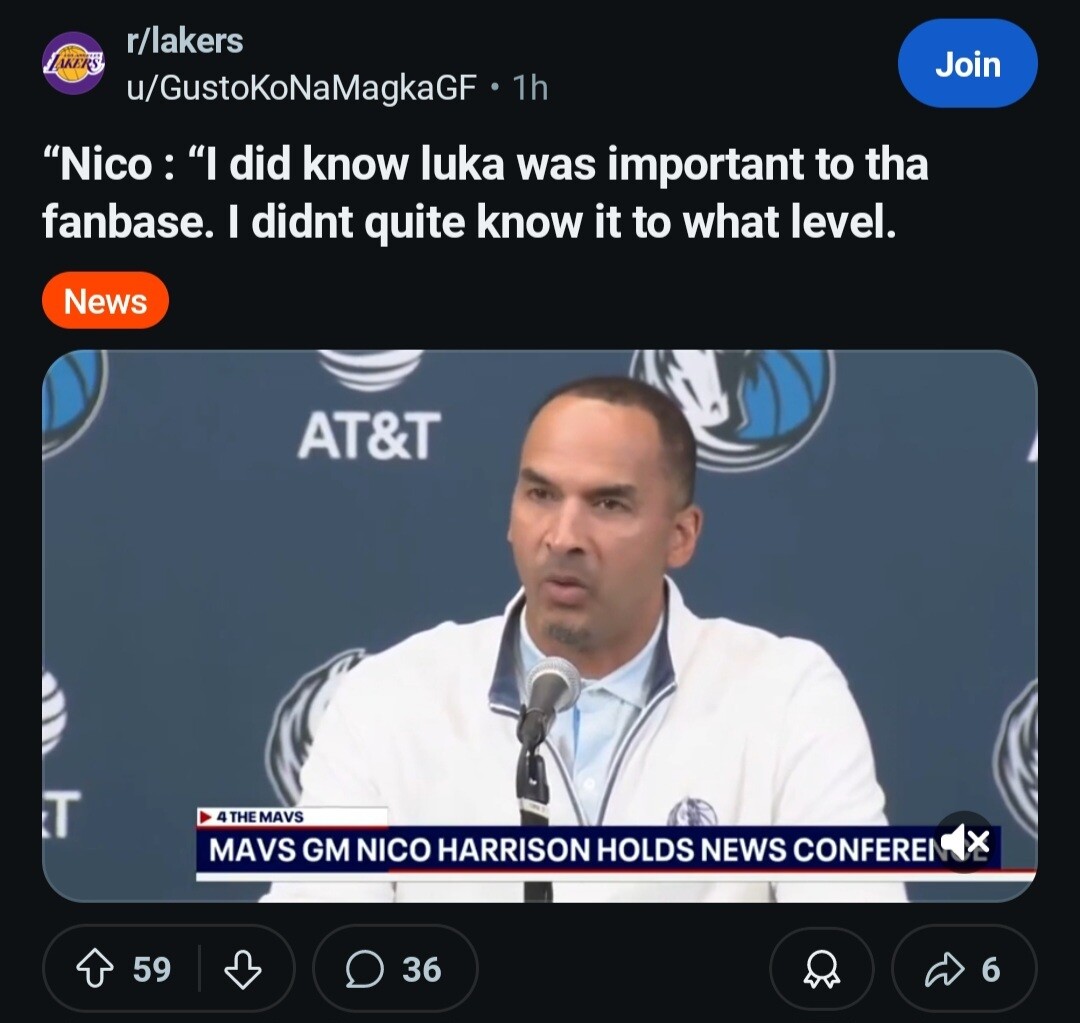Open the Lakers subreddit avatar
This screenshot has width=1080, height=1023.
[72, 62]
